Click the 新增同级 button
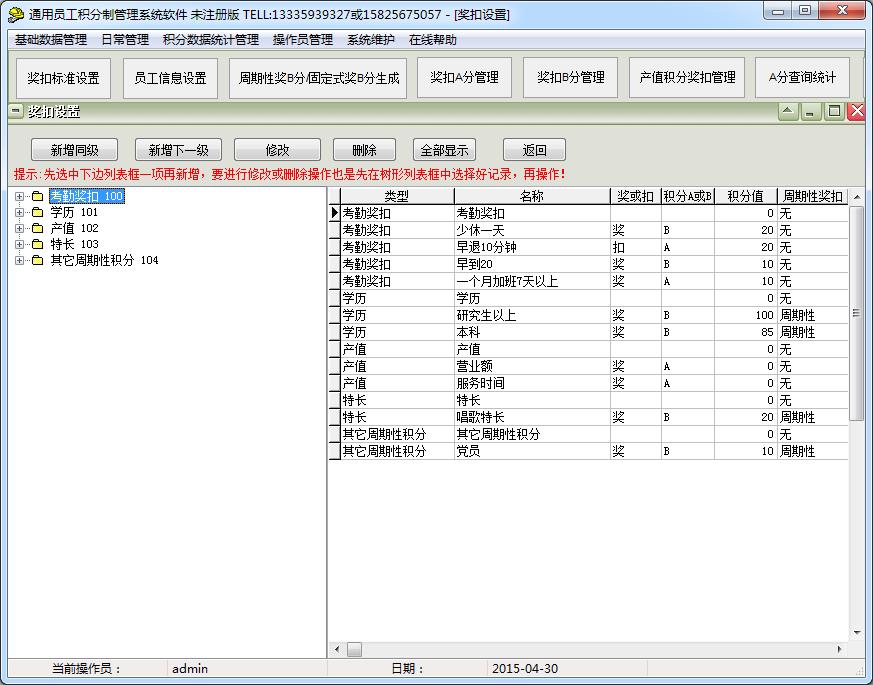Screen dimensions: 873x685 click(74, 150)
